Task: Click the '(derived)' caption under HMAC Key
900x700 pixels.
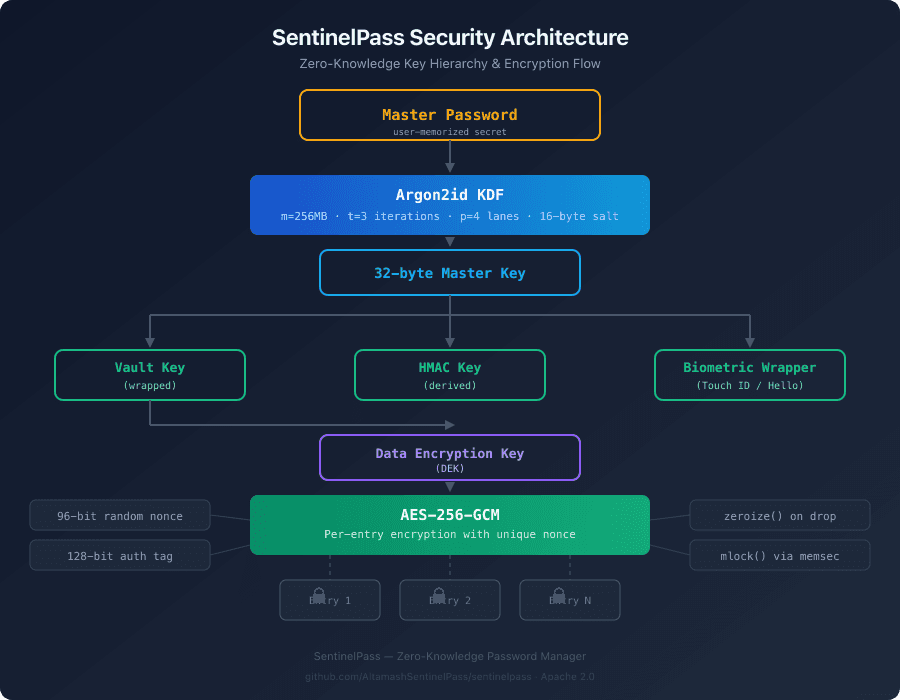Action: (x=450, y=386)
